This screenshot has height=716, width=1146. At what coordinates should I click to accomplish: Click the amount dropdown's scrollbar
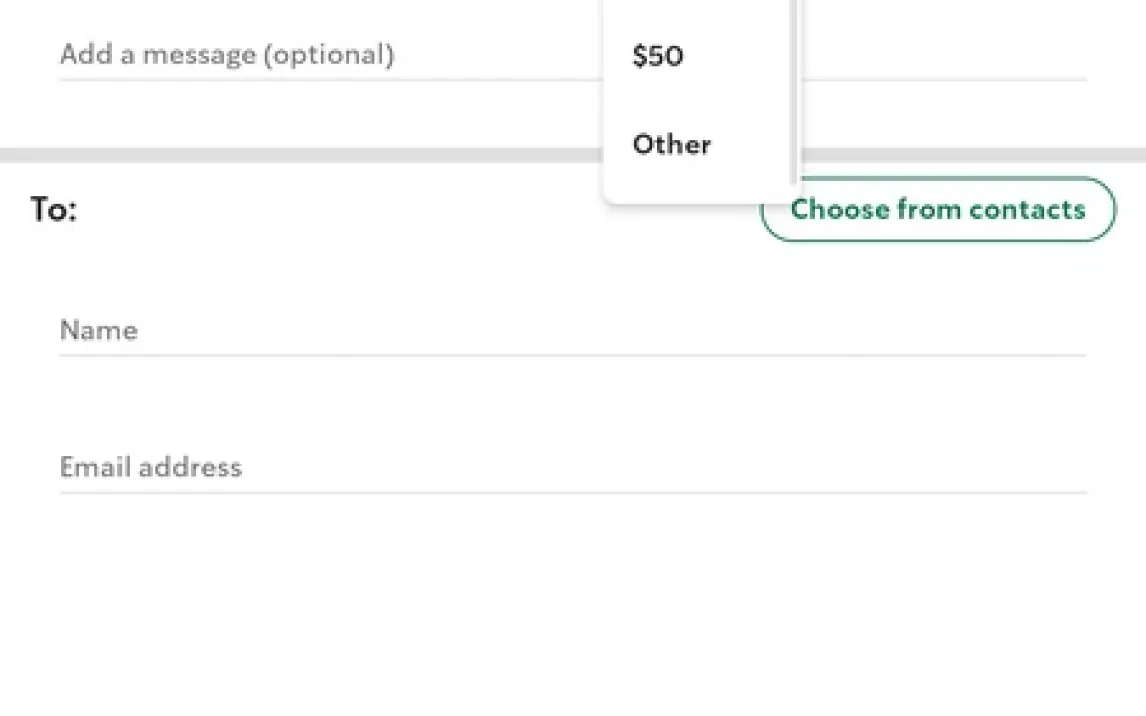[794, 90]
